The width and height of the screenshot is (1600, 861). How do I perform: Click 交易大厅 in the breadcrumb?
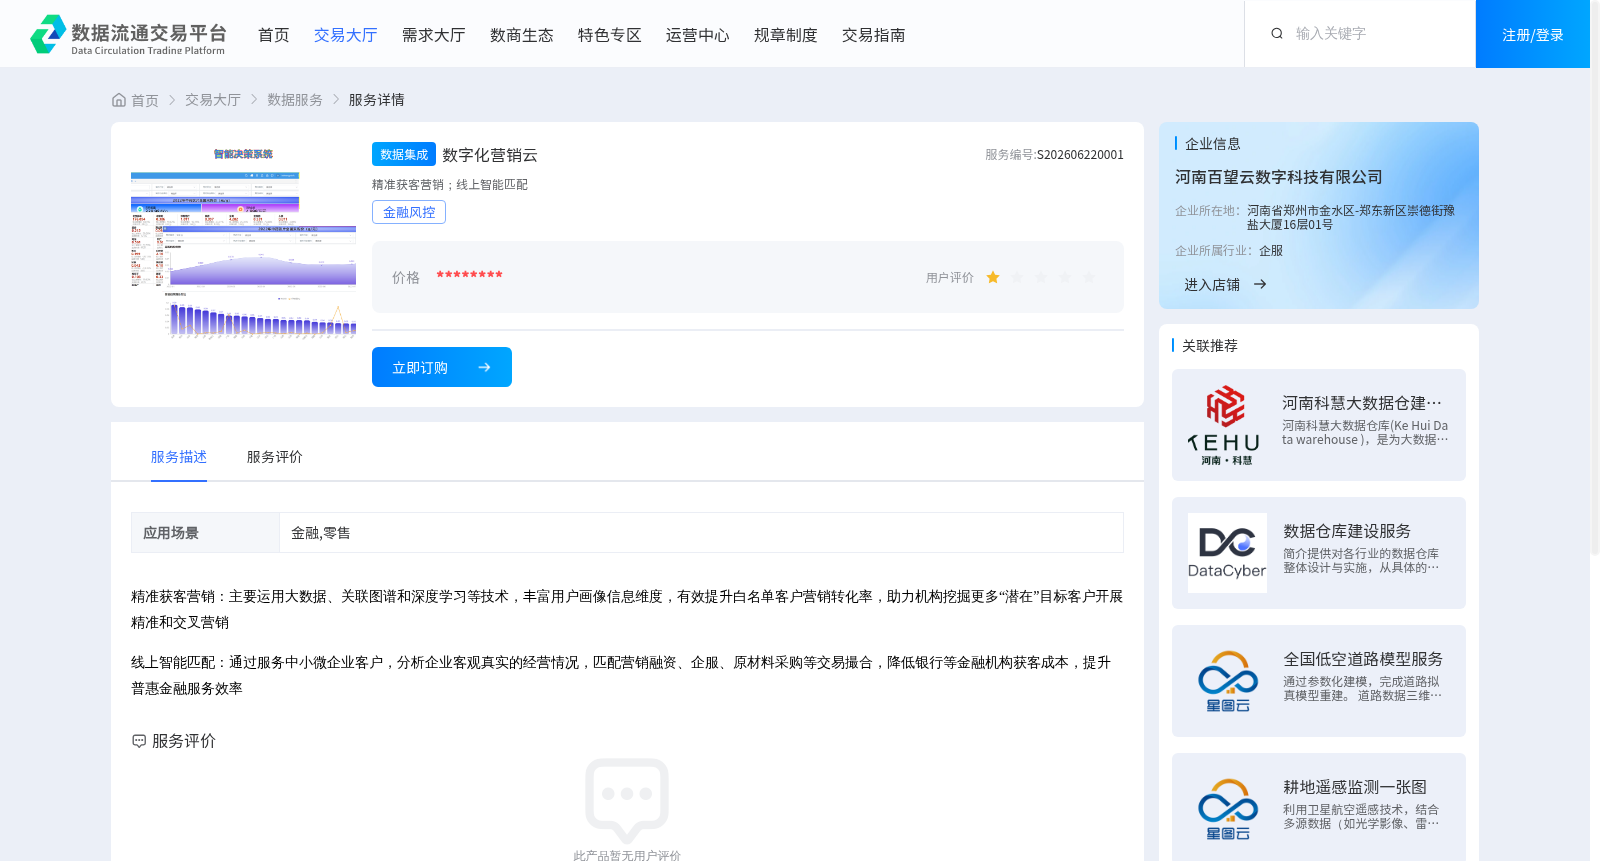[213, 100]
